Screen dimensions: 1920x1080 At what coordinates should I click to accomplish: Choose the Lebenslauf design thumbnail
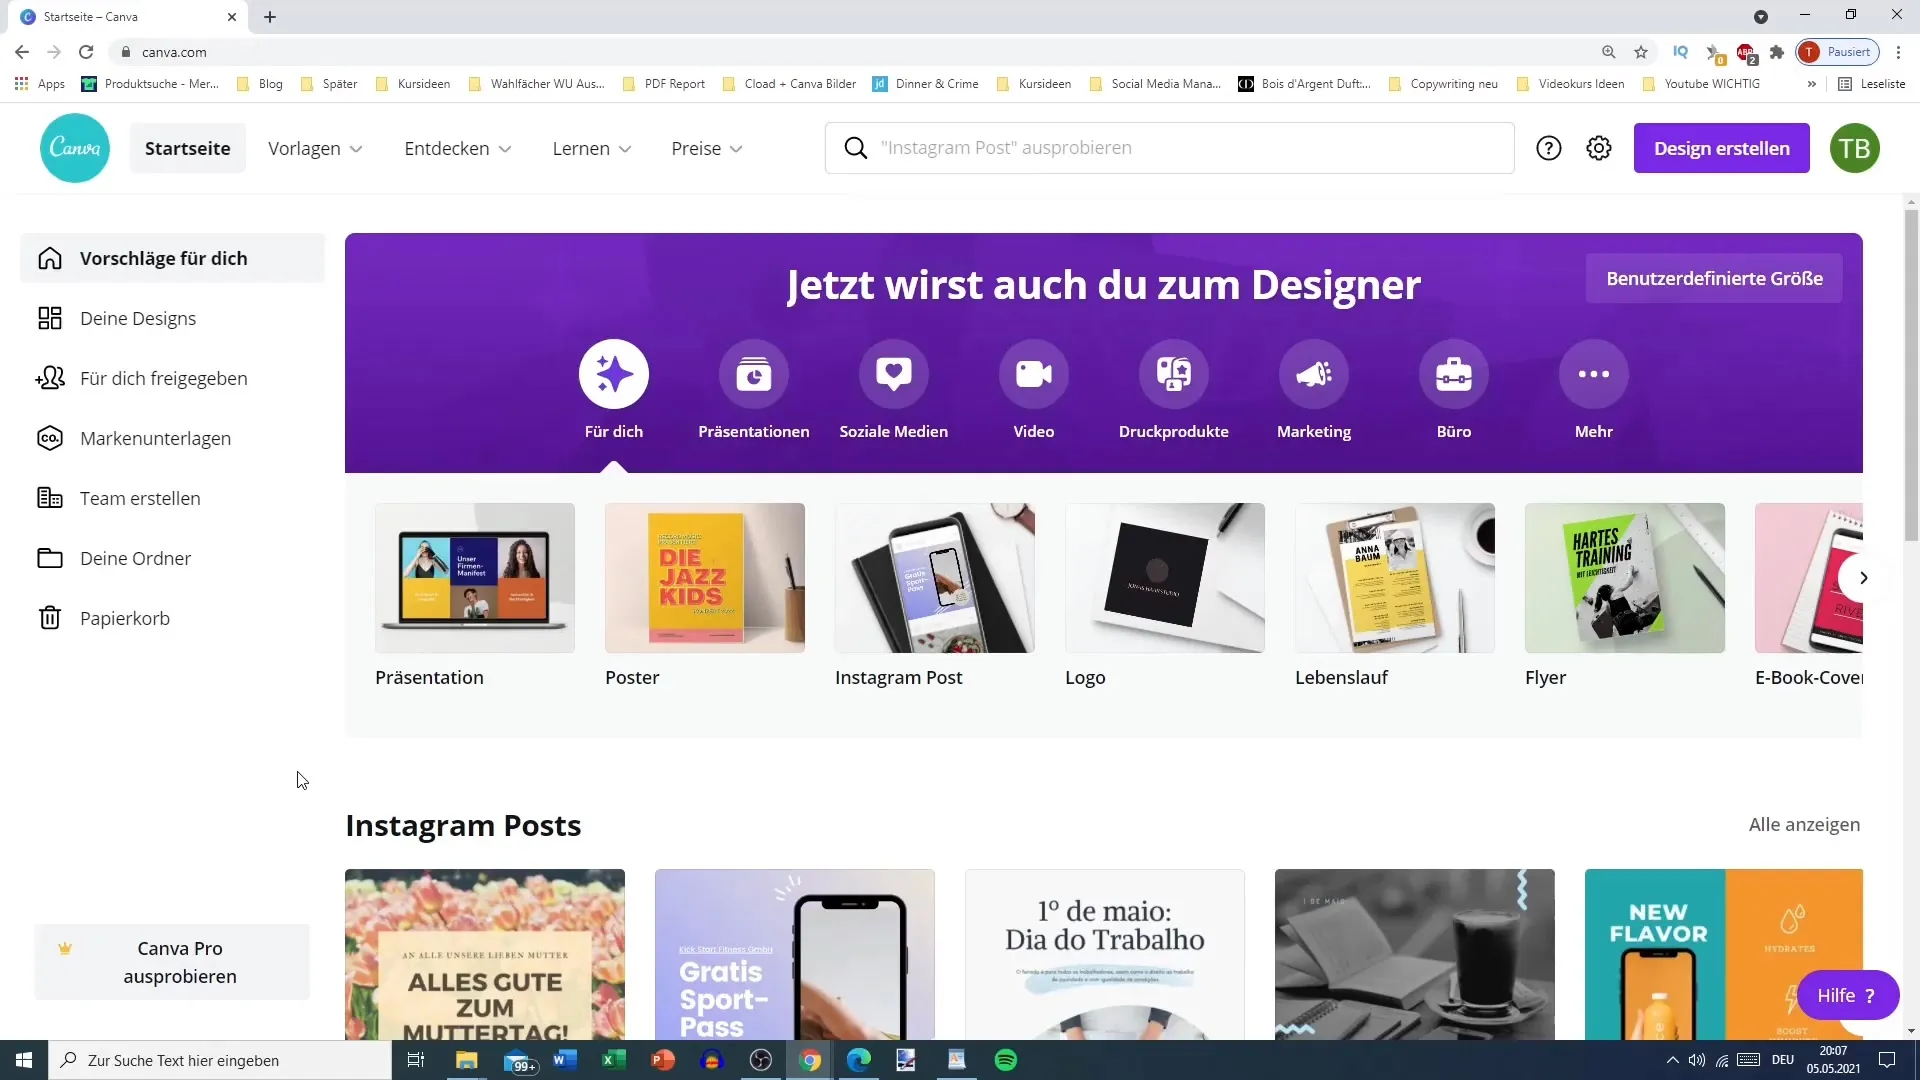1395,578
